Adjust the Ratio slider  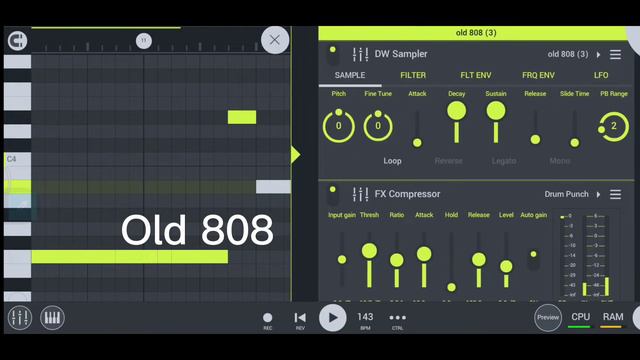(397, 260)
